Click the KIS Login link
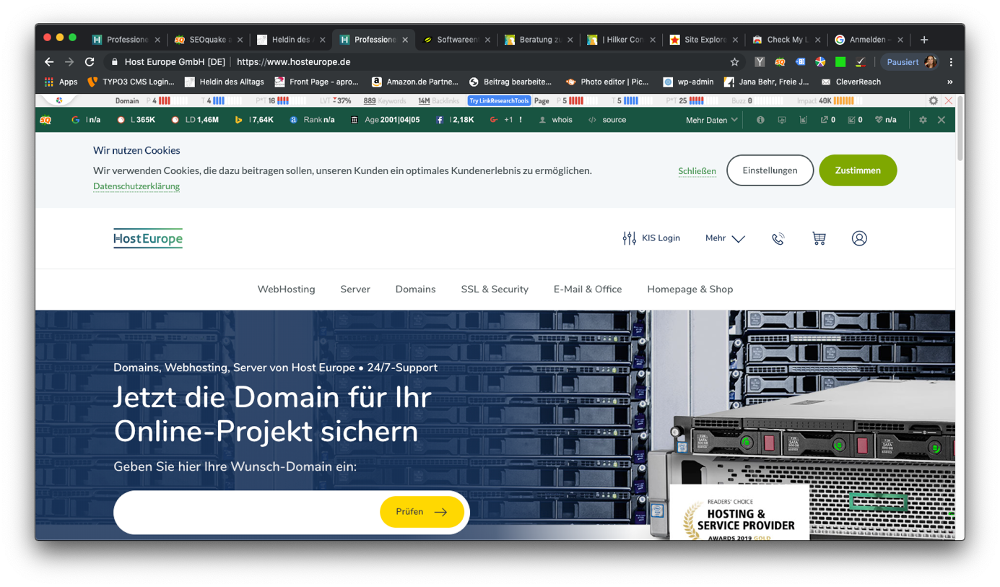This screenshot has height=587, width=1000. (661, 238)
